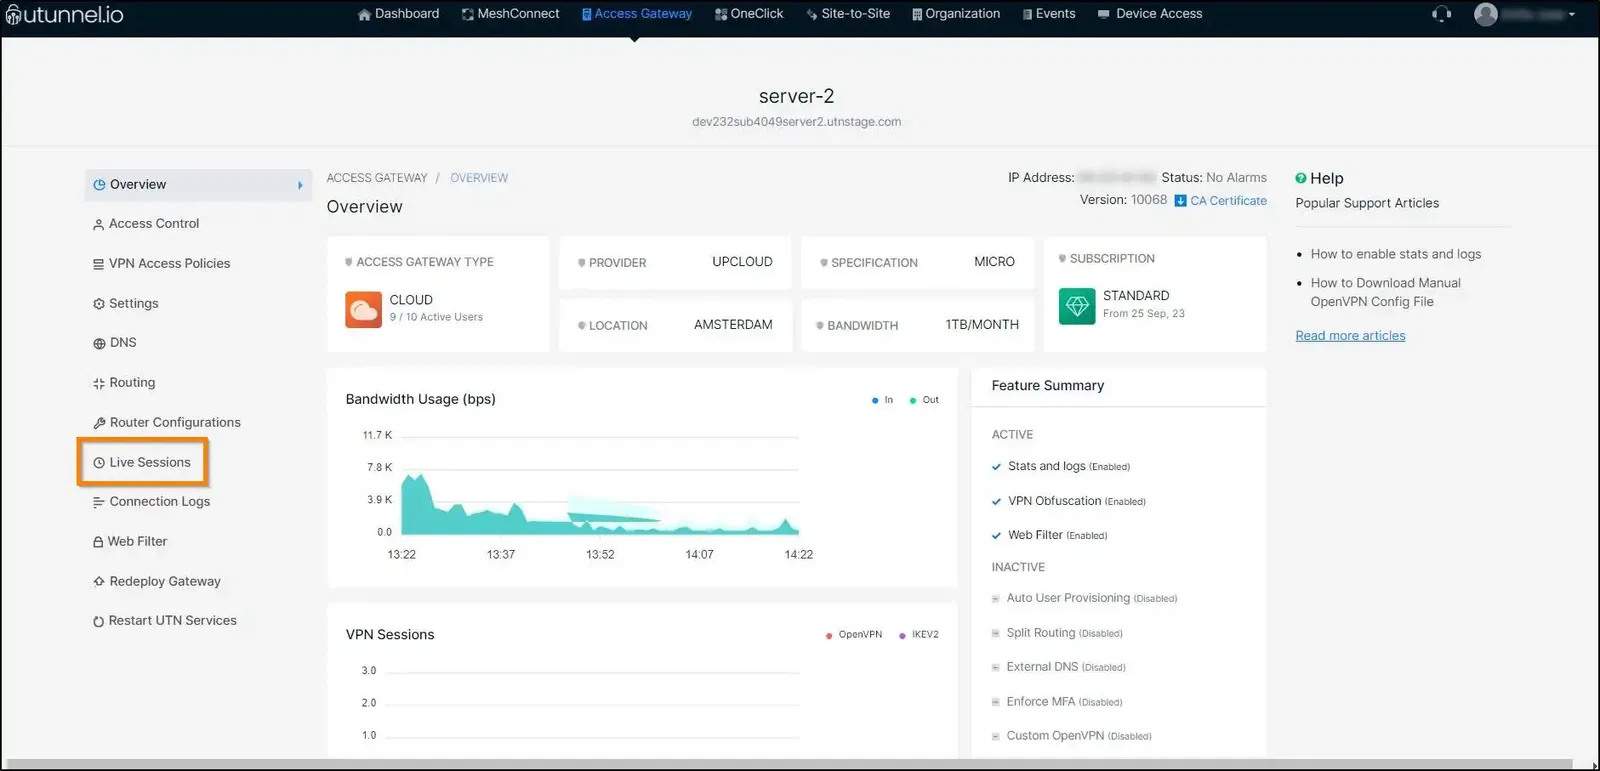Open the MeshConnect menu item

point(510,14)
